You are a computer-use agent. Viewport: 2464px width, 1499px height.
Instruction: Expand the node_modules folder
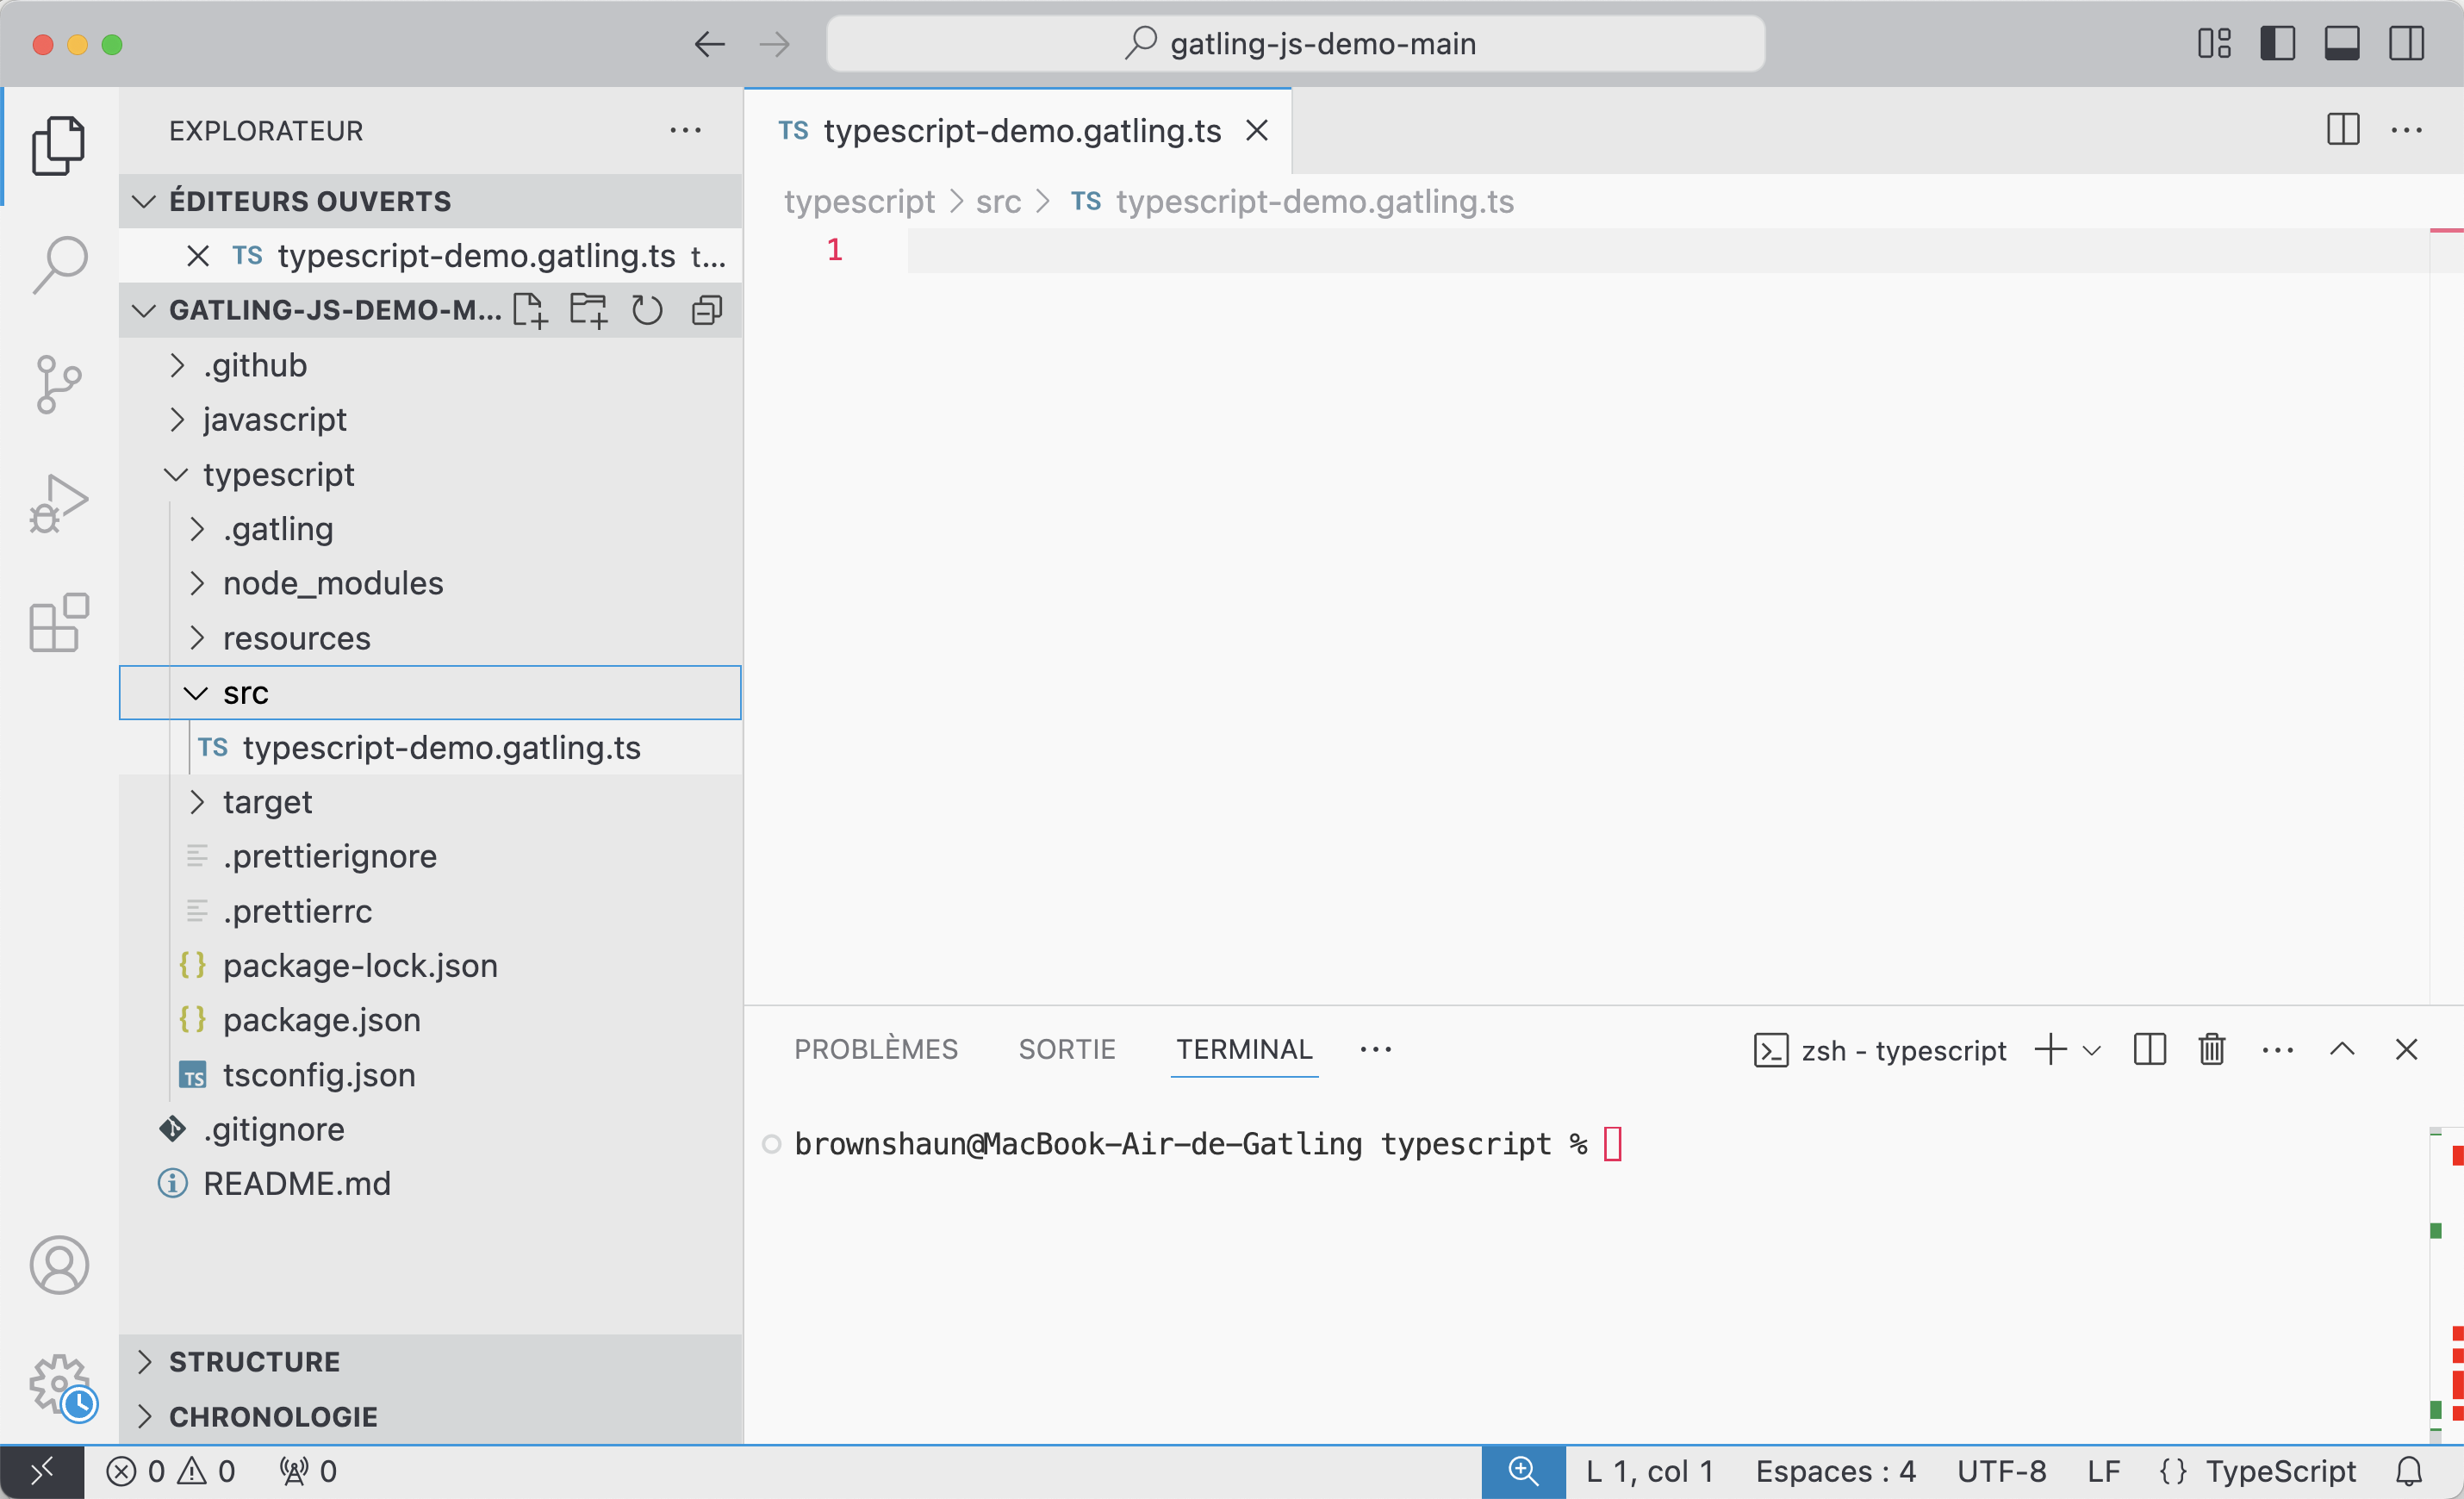pos(430,583)
